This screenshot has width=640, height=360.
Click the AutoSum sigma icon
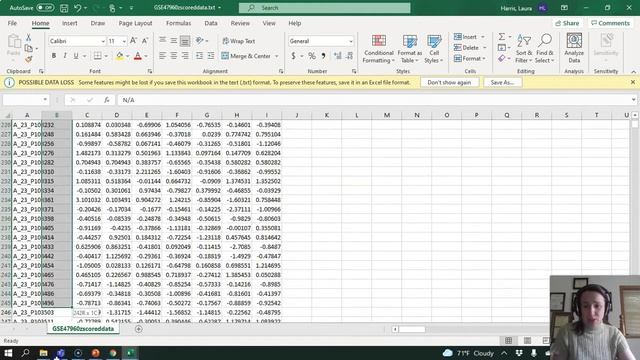(502, 37)
